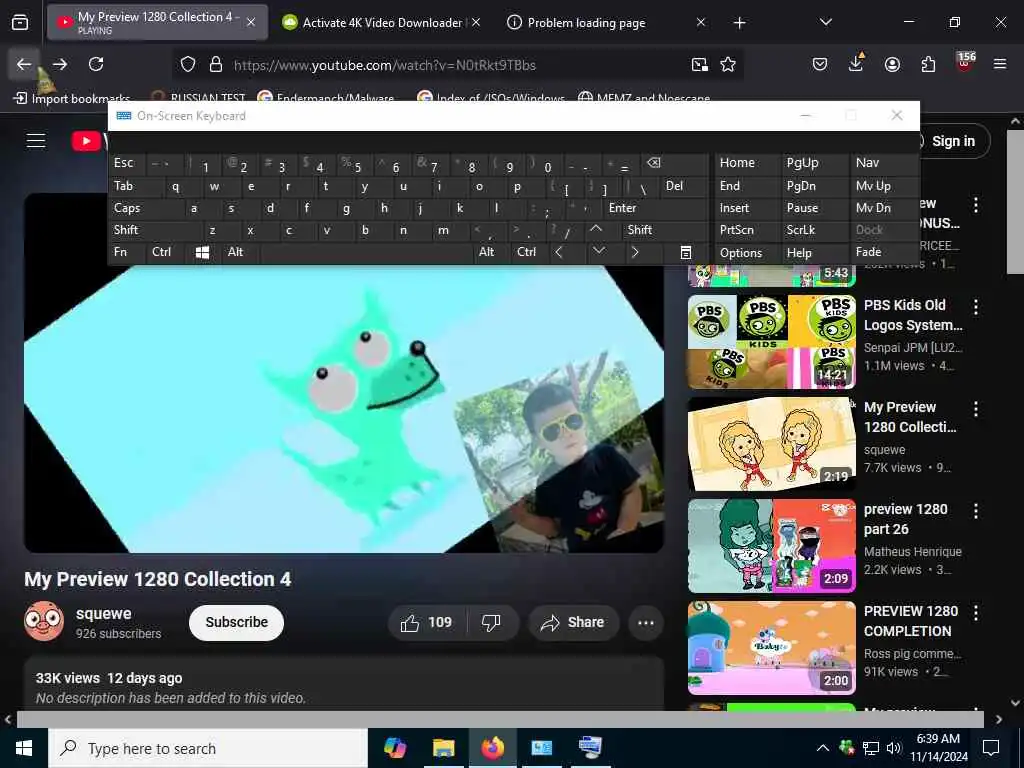This screenshot has height=768, width=1024.
Task: Show hidden system tray icons chevron
Action: pos(823,748)
